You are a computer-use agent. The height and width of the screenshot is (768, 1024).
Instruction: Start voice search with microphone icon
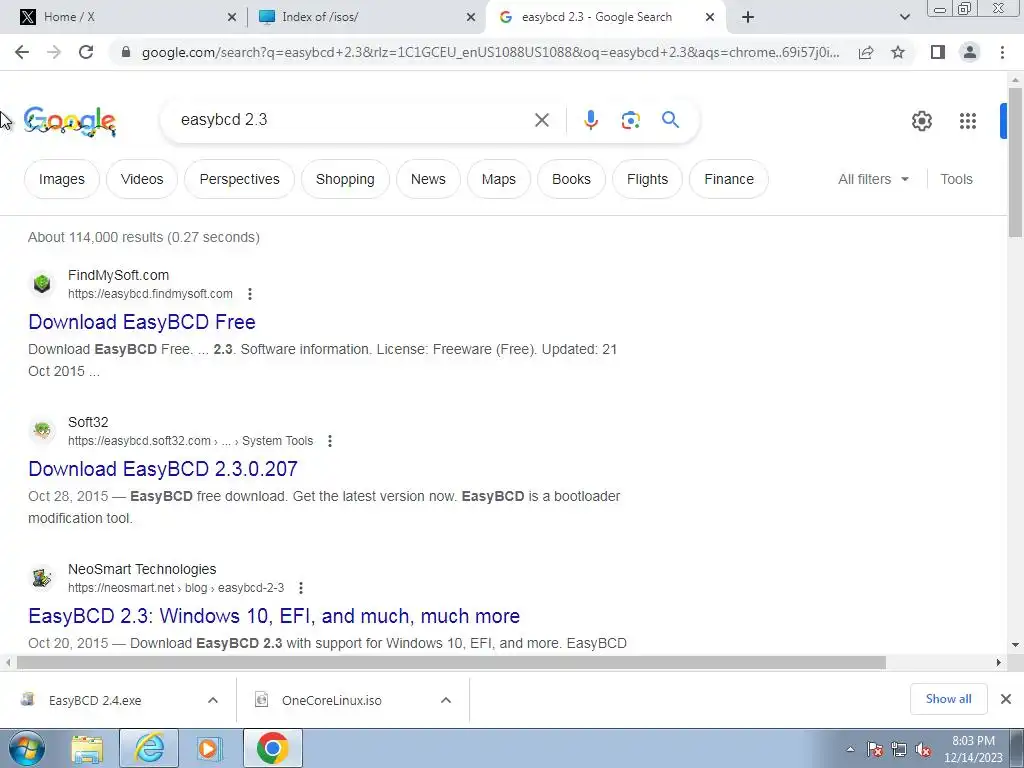[x=590, y=120]
